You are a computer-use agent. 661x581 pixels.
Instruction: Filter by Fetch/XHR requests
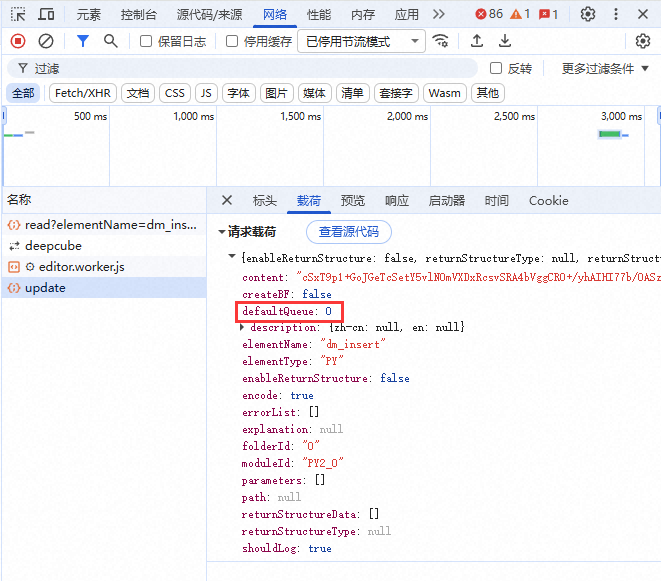point(83,93)
